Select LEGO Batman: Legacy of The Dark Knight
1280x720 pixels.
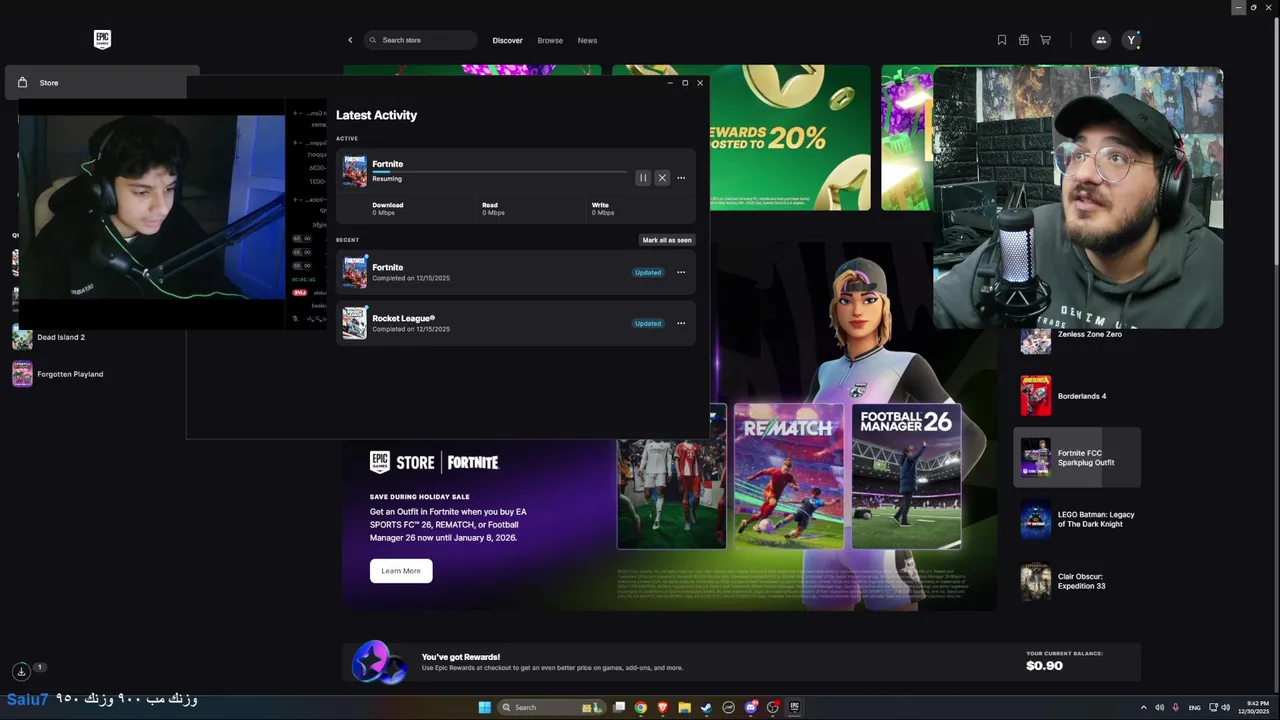[1077, 520]
